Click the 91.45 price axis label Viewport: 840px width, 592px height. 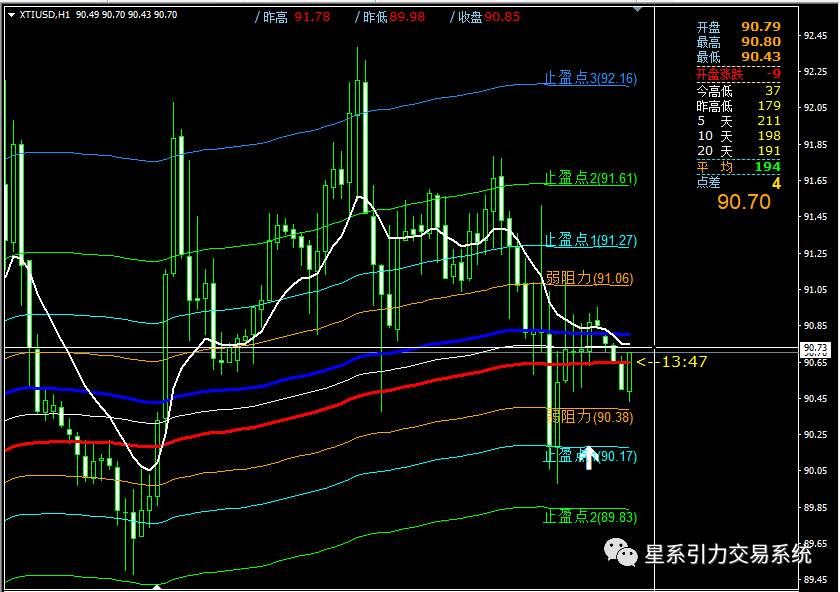(x=815, y=216)
